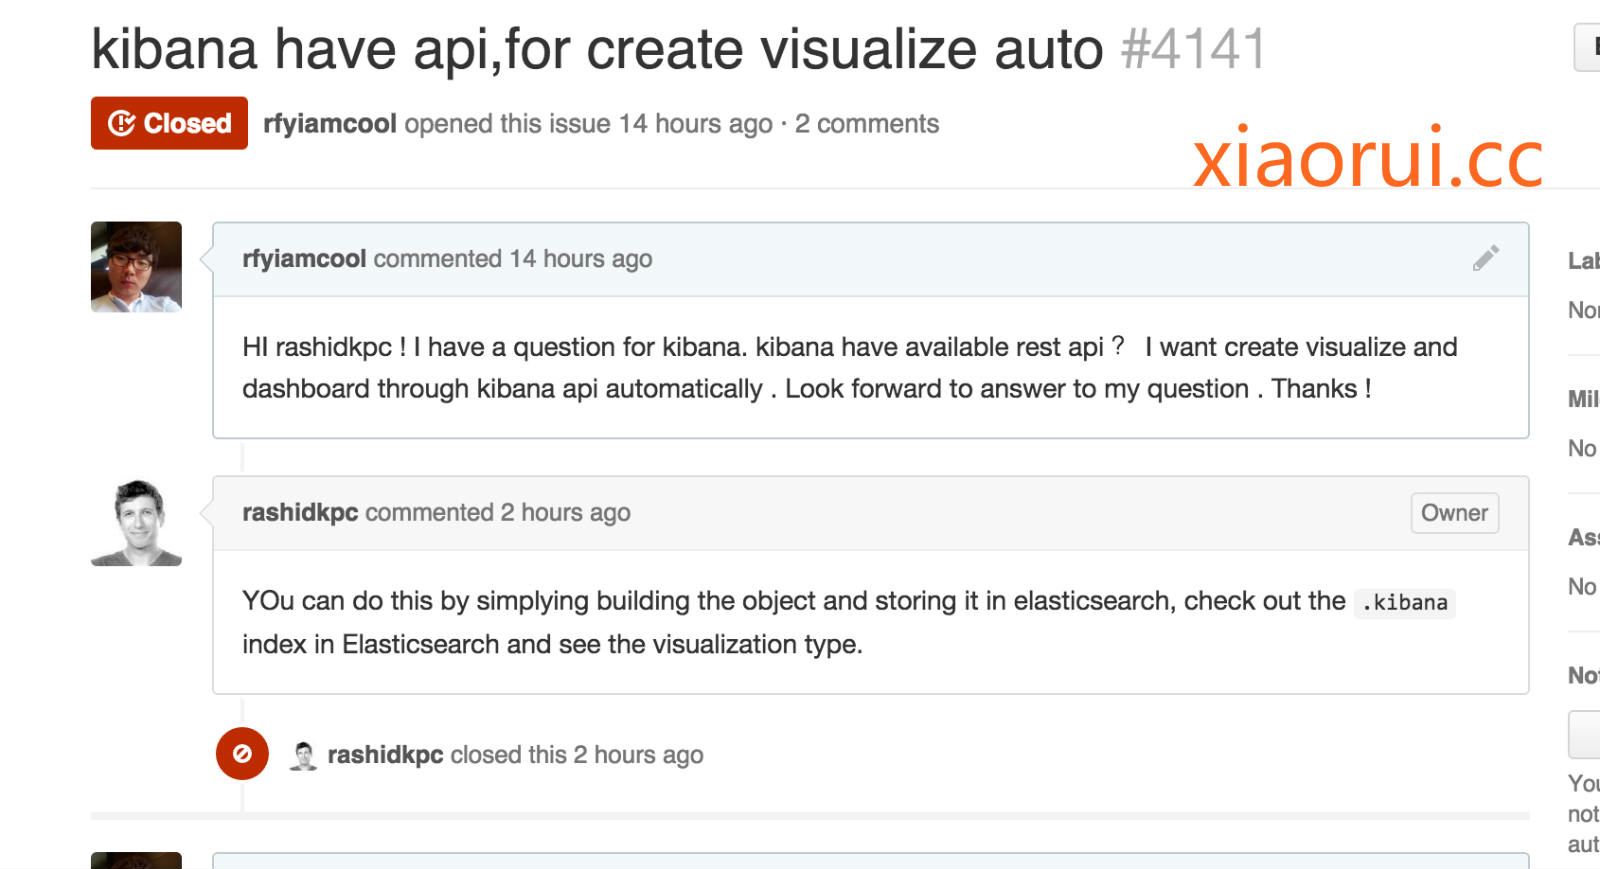Image resolution: width=1600 pixels, height=869 pixels.
Task: Click rashidkpc name in the closed event line
Action: tap(385, 755)
